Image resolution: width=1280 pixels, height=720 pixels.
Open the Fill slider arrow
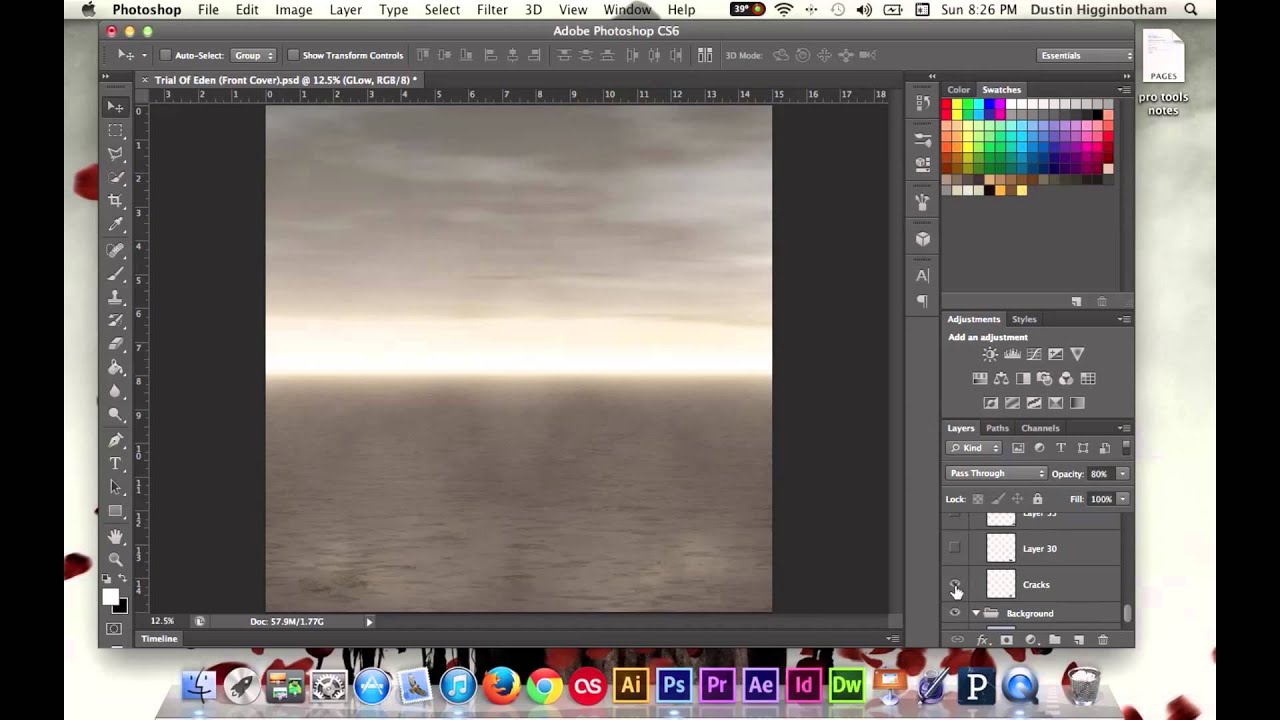coord(1123,499)
